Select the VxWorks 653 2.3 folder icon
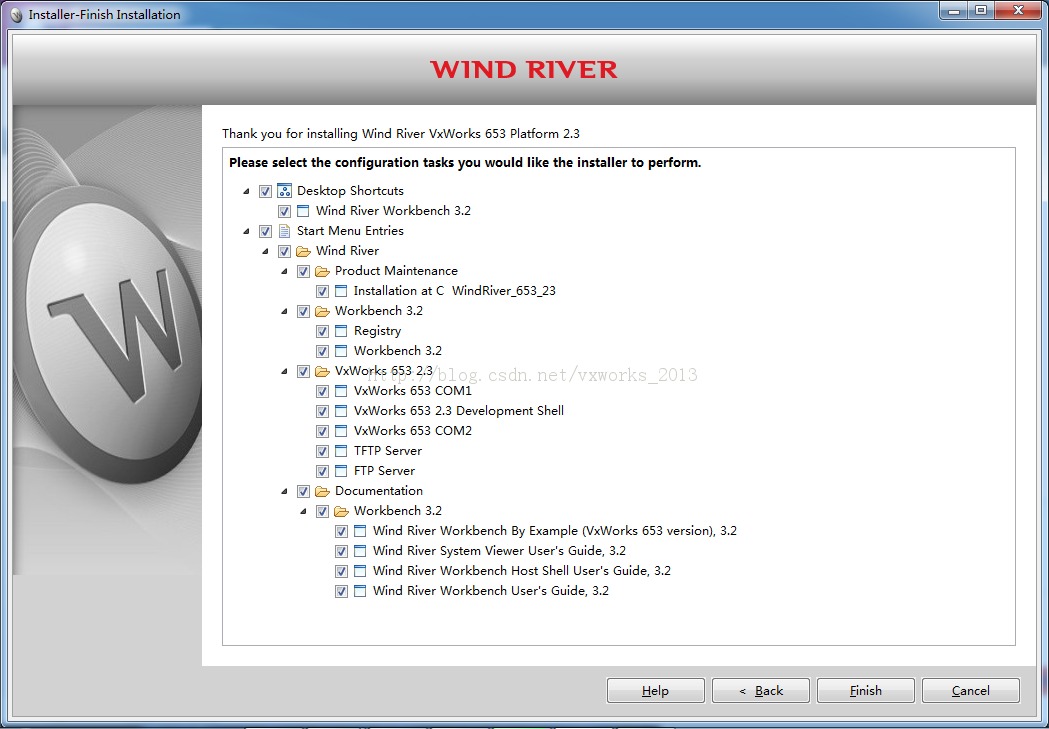The width and height of the screenshot is (1049, 729). 322,371
